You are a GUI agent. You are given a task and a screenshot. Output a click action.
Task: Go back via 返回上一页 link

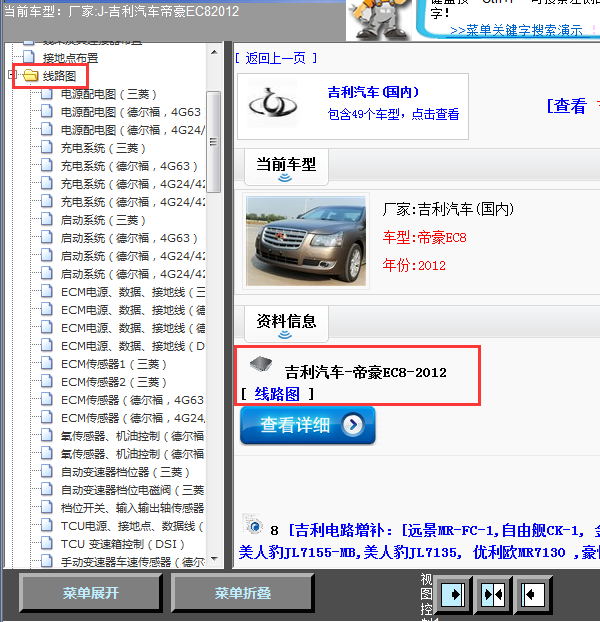tap(276, 58)
